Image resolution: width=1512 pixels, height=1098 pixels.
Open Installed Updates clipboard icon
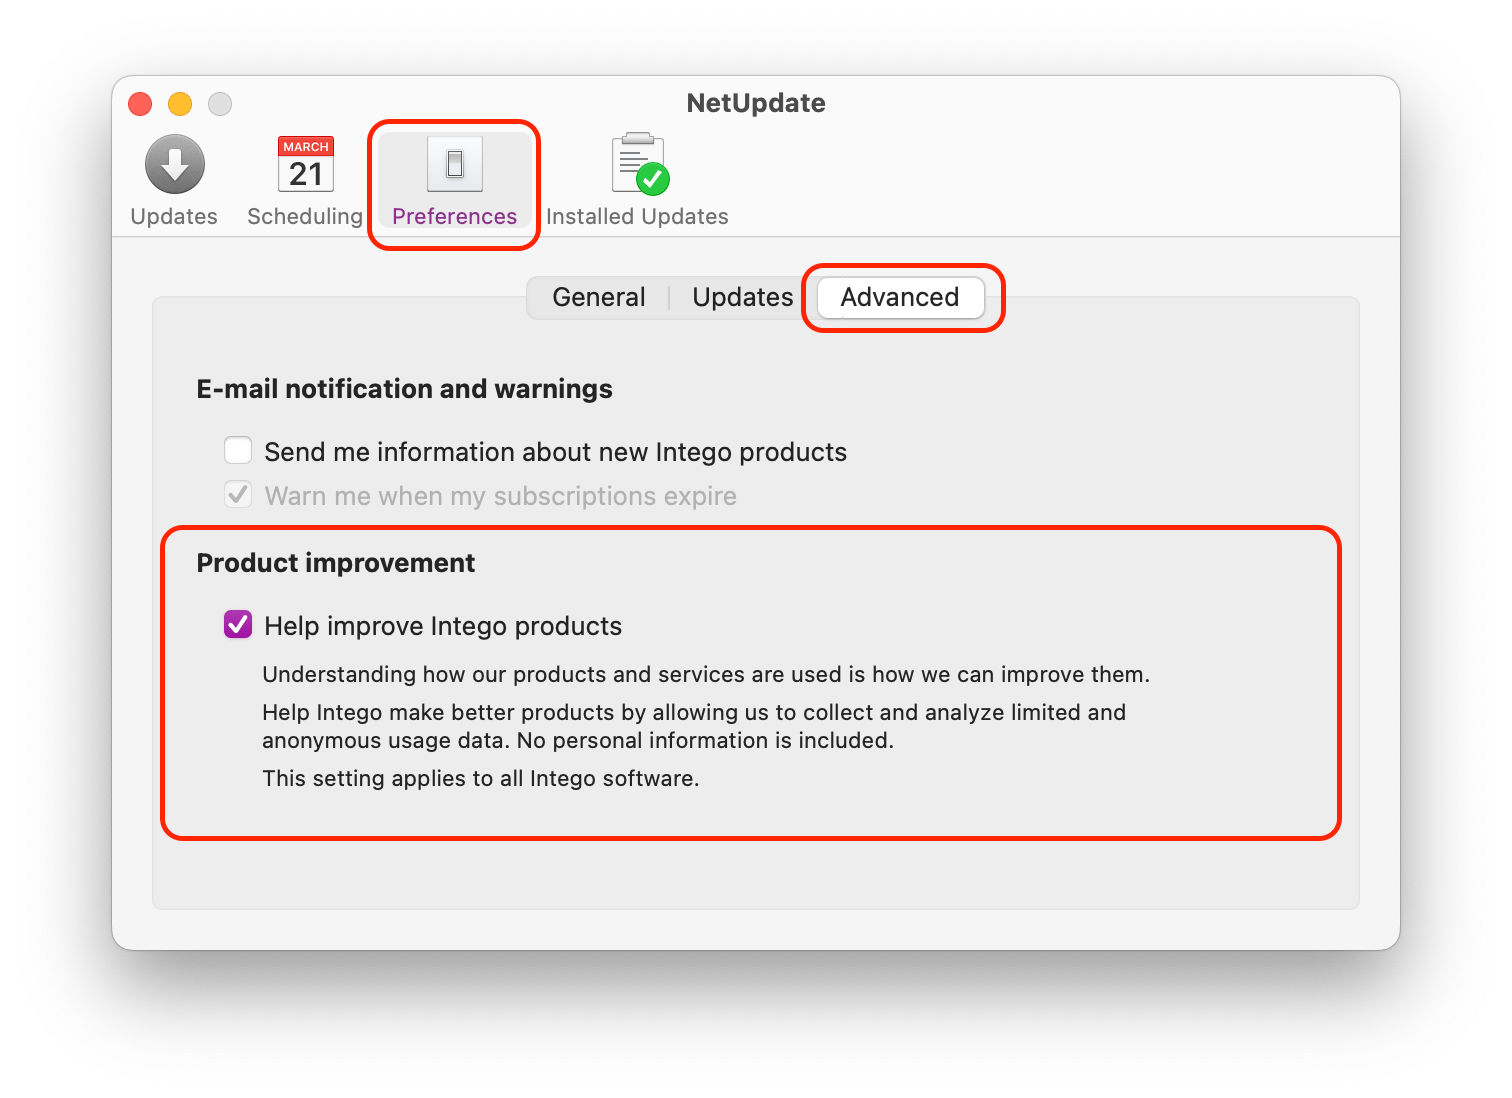637,162
